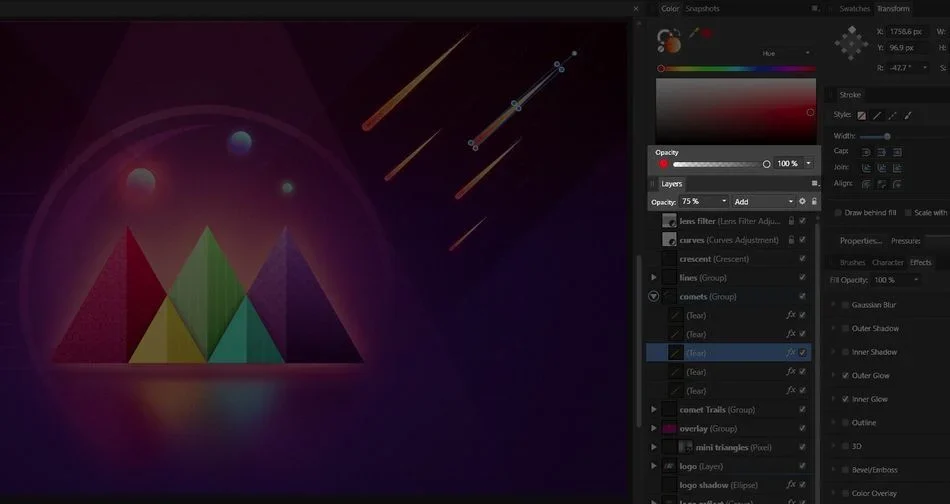Hide the overlay group layer

(x=802, y=428)
